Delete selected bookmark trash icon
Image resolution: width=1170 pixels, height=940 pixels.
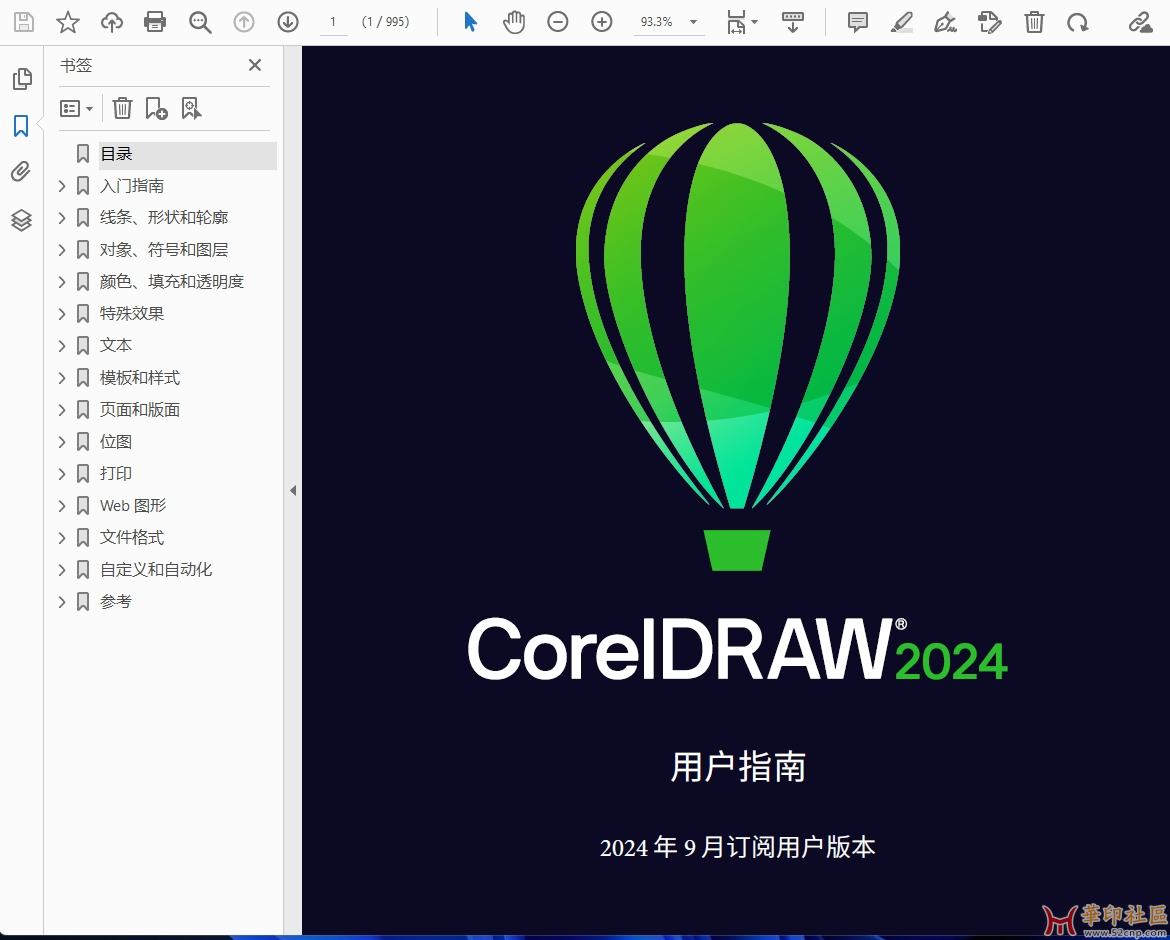point(122,108)
